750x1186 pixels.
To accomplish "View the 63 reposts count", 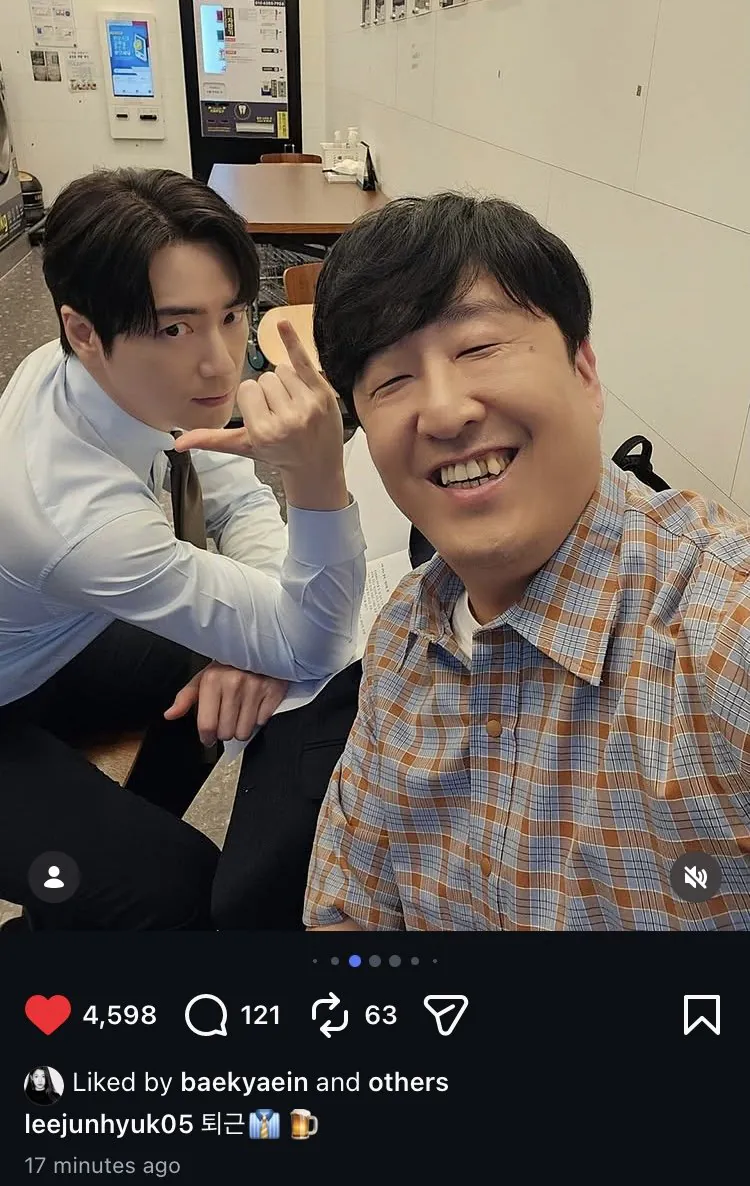I will tap(381, 1015).
